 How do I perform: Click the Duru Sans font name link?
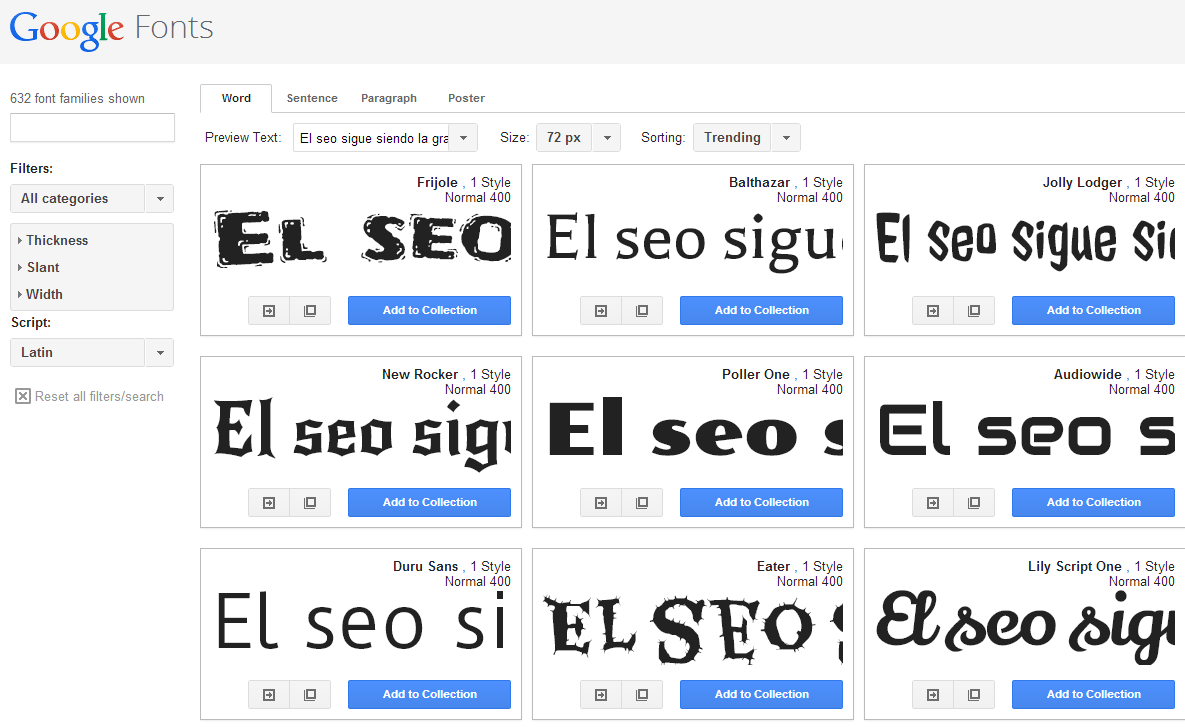pyautogui.click(x=425, y=566)
